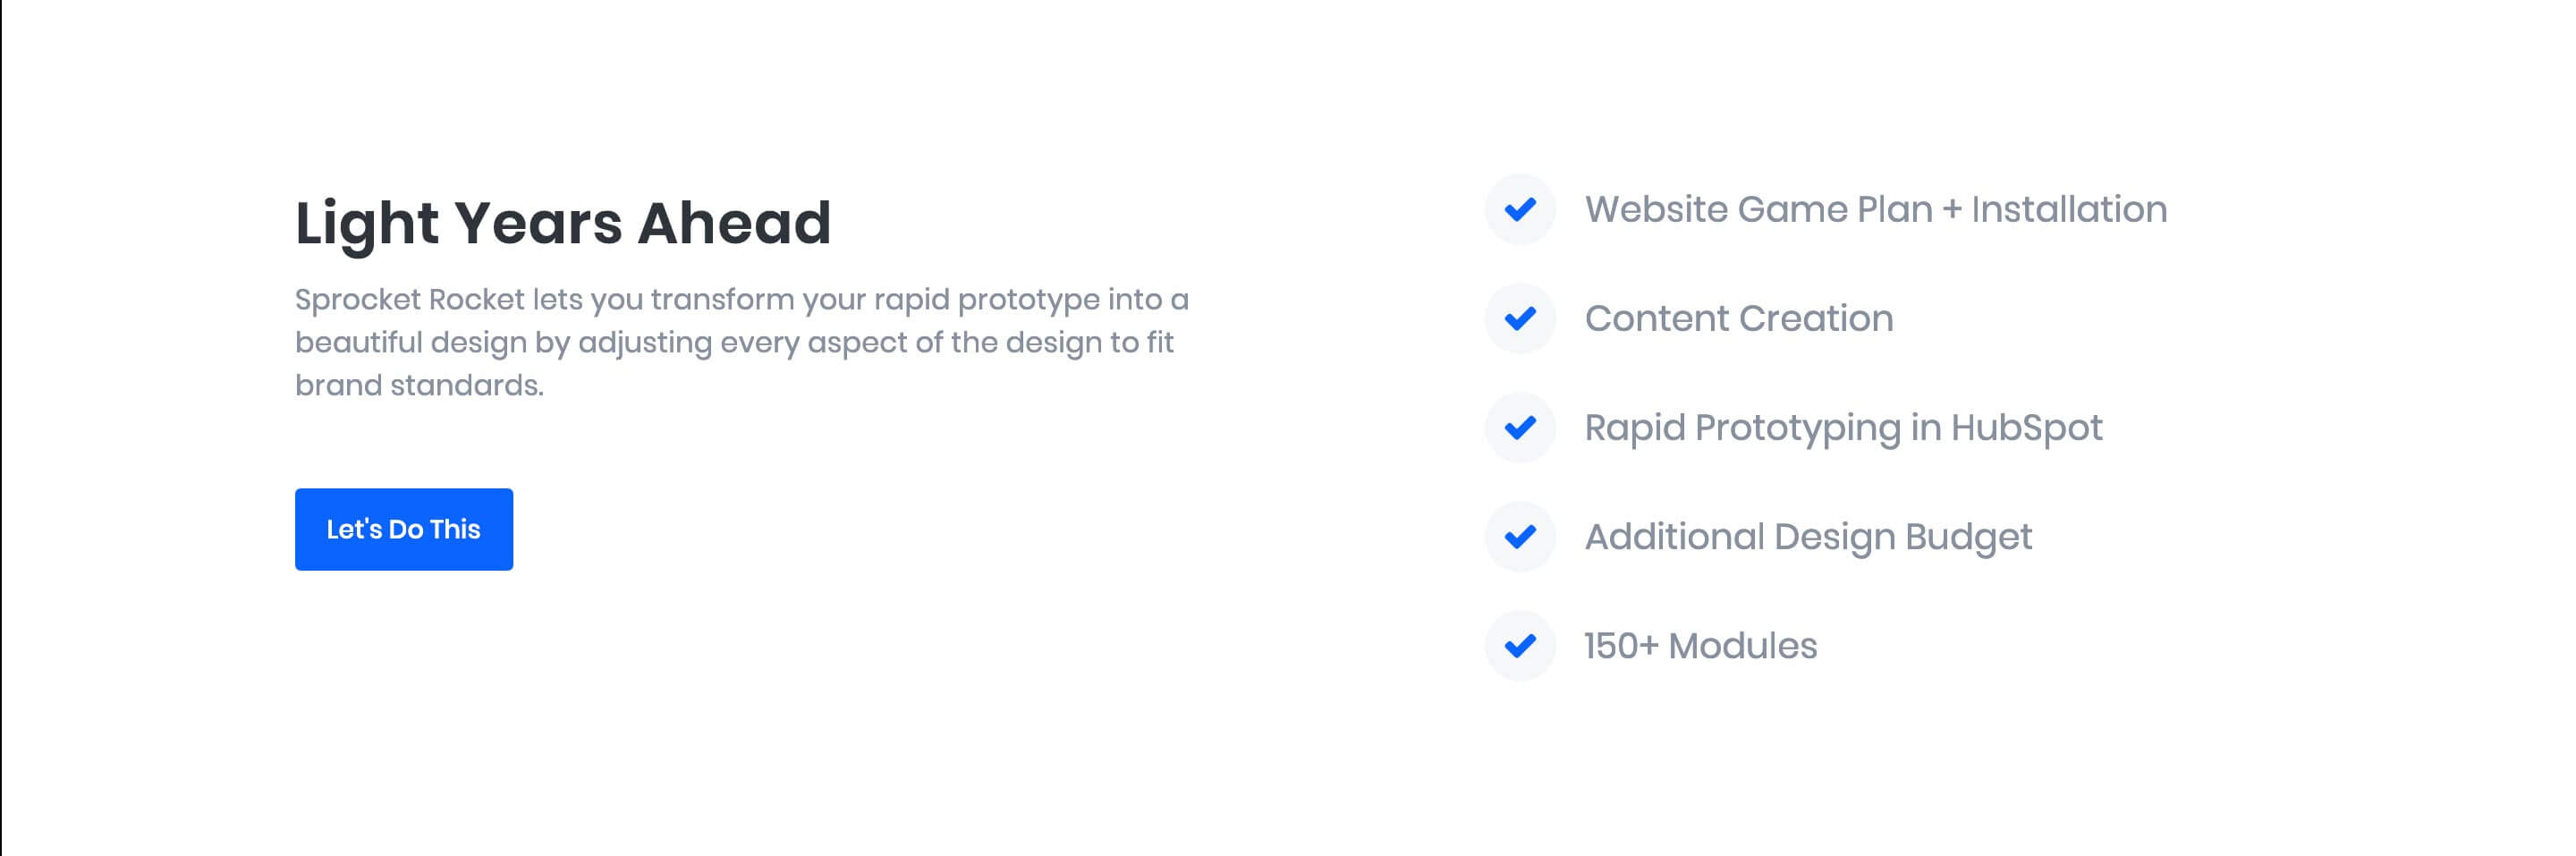Image resolution: width=2576 pixels, height=856 pixels.
Task: Click the Let's Do This button
Action: 404,529
